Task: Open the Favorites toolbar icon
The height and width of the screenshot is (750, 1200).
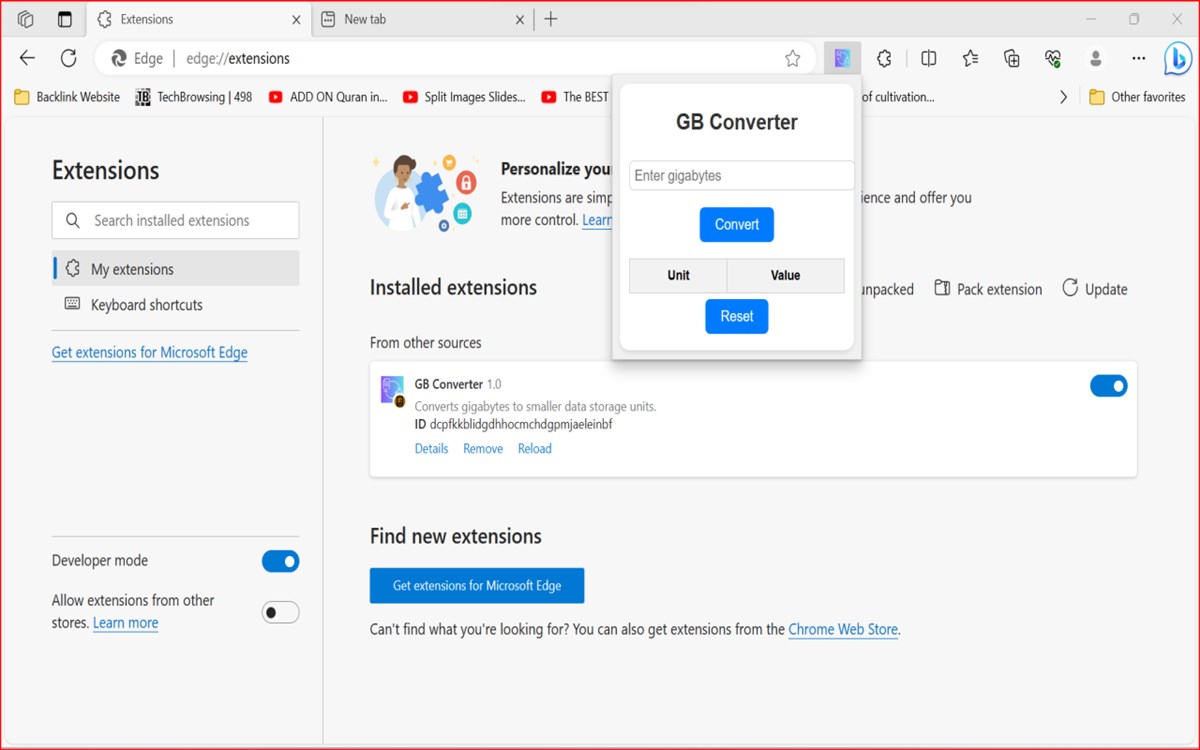Action: [x=970, y=58]
